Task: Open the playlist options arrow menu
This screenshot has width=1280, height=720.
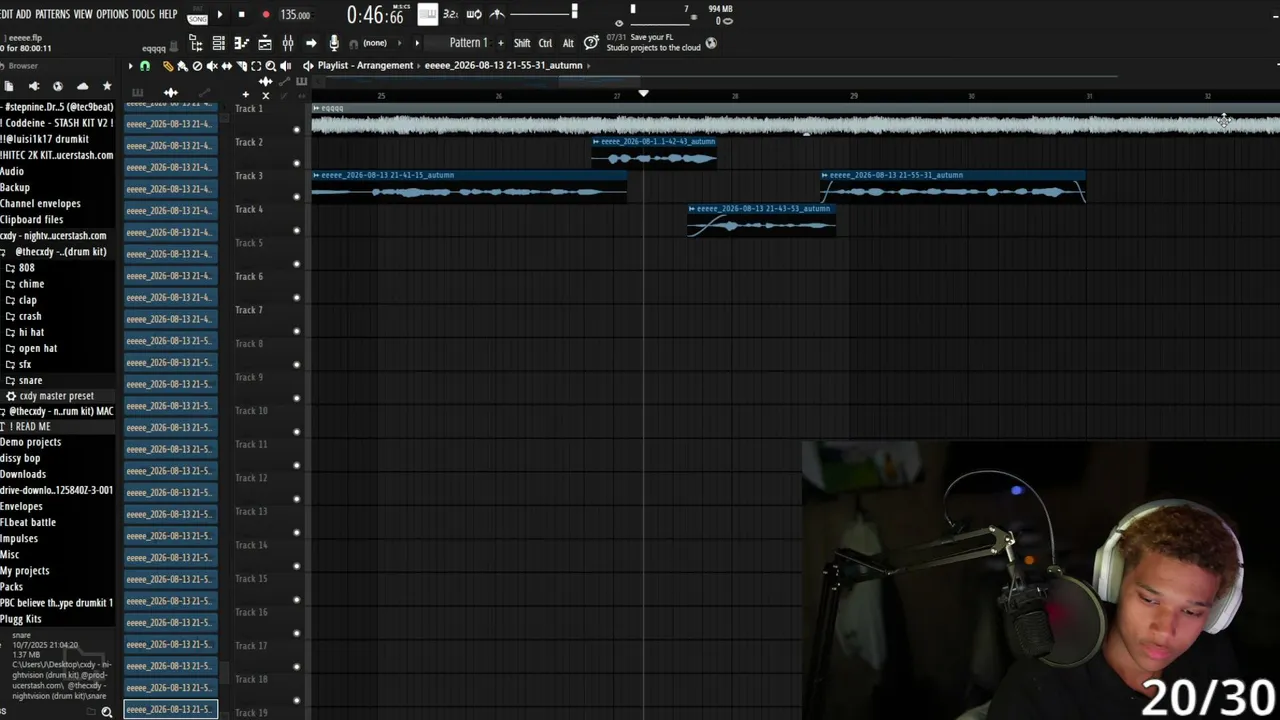Action: (x=130, y=66)
